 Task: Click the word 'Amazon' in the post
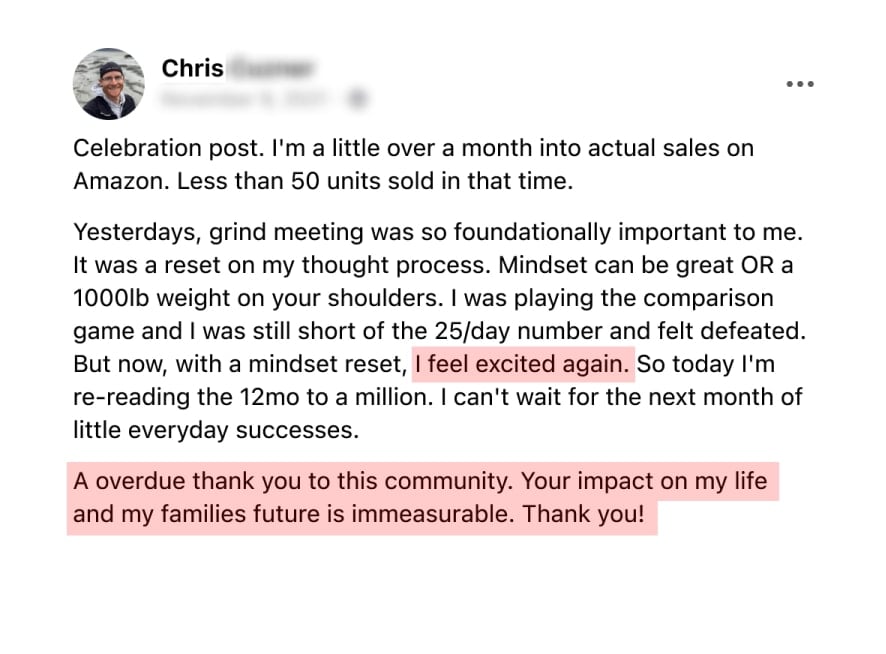(120, 181)
